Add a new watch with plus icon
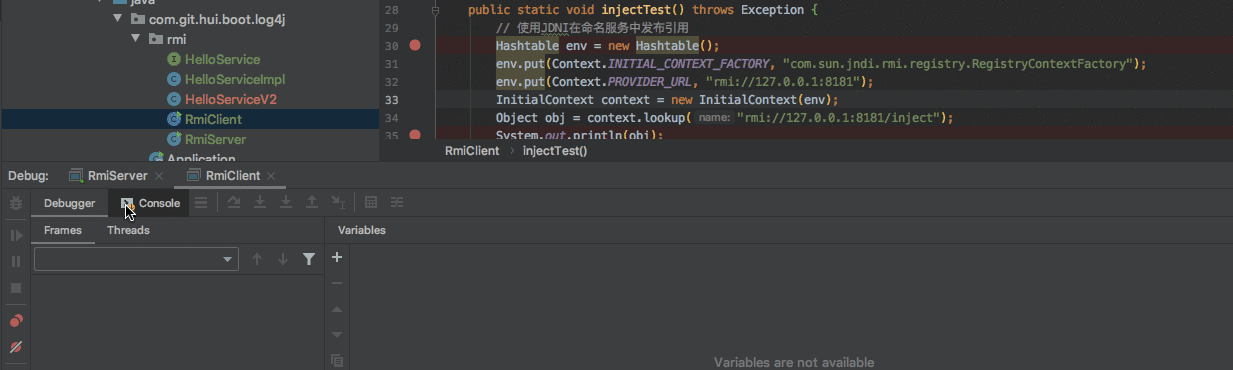Image resolution: width=1233 pixels, height=370 pixels. coord(337,257)
